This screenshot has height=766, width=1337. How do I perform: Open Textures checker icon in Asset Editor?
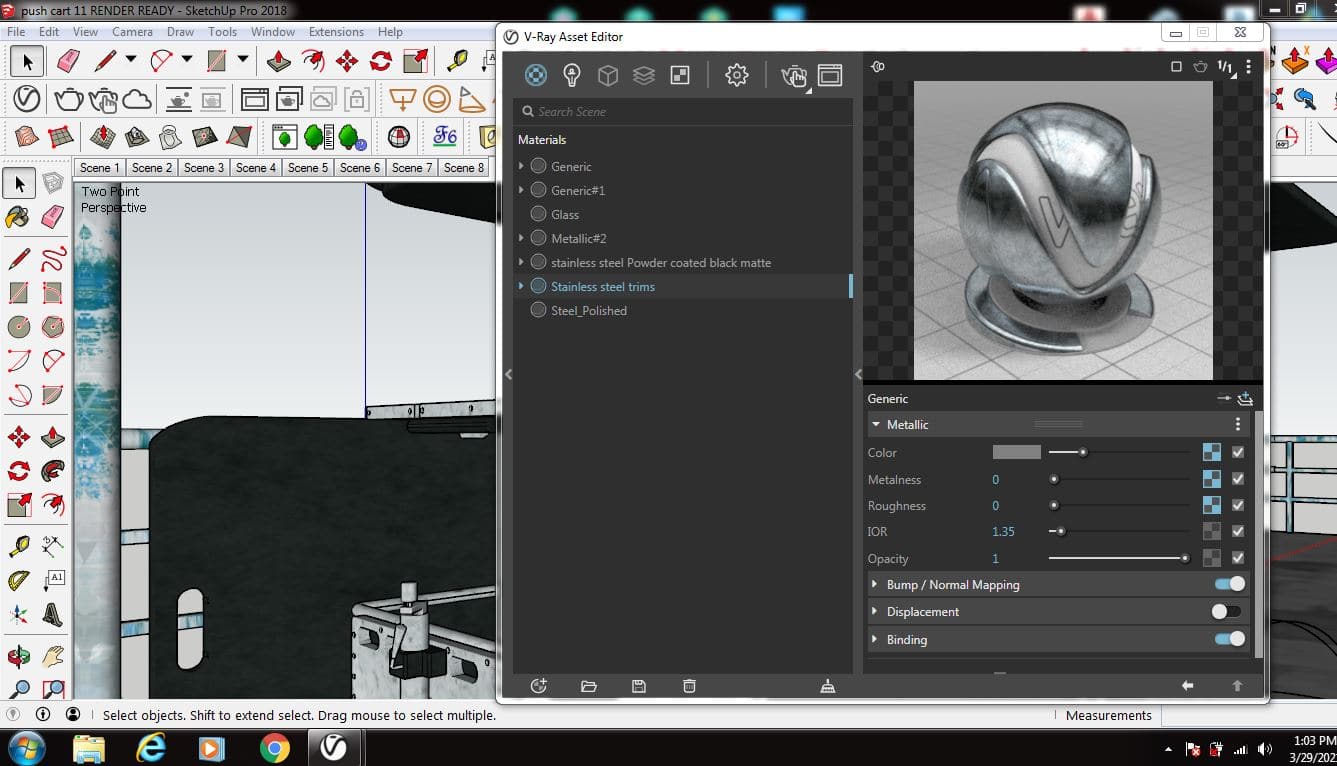pyautogui.click(x=680, y=75)
